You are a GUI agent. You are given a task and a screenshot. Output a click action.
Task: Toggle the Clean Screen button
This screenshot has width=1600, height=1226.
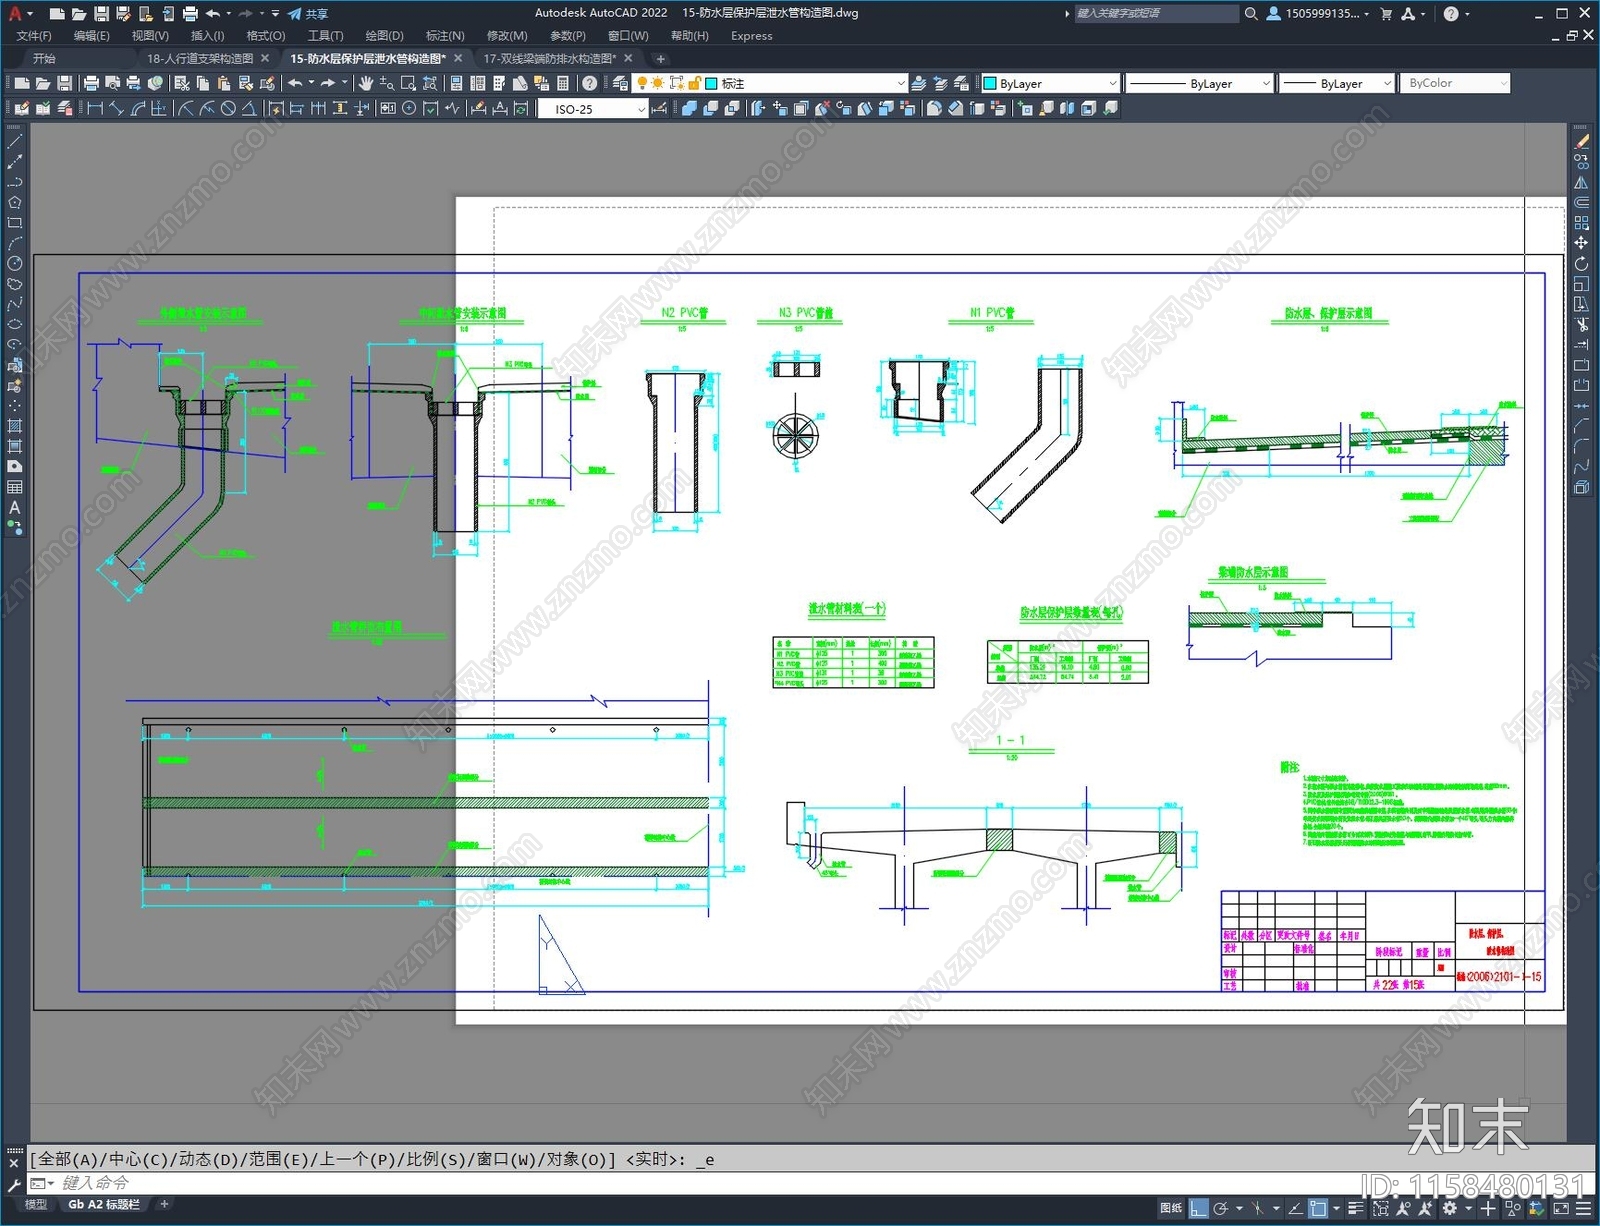(x=1561, y=1208)
